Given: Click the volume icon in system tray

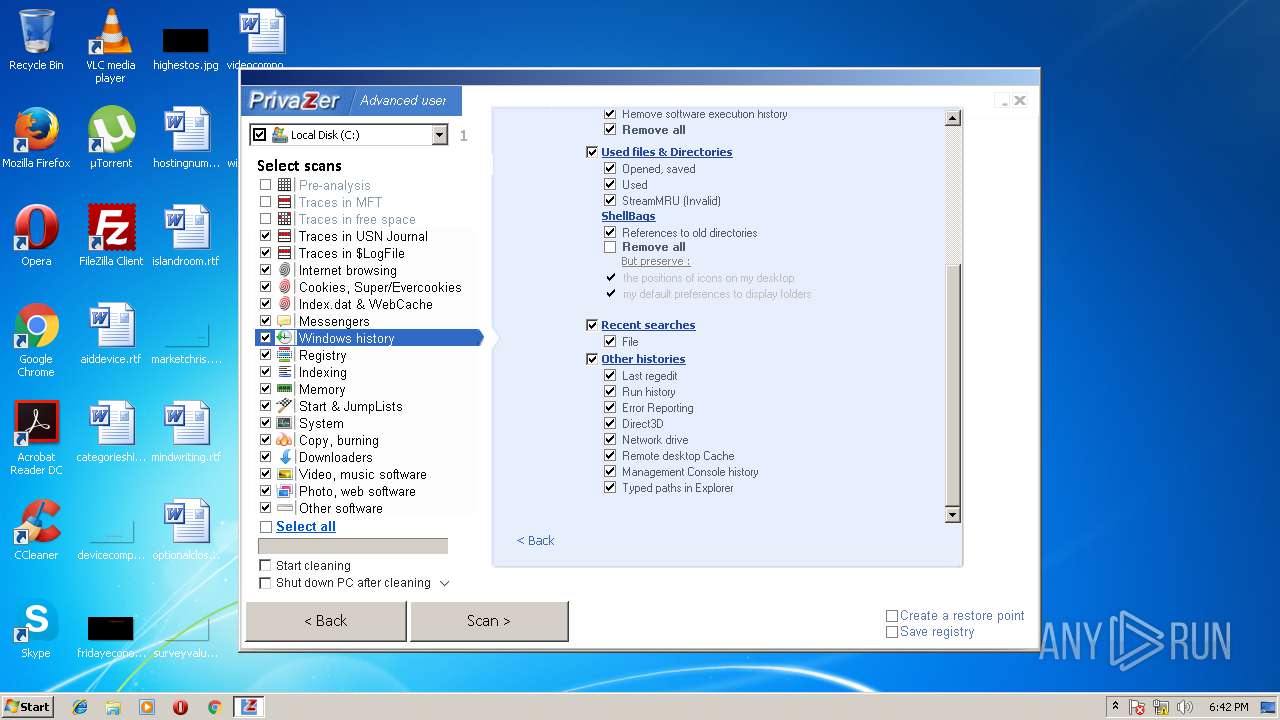Looking at the screenshot, I should [1185, 707].
